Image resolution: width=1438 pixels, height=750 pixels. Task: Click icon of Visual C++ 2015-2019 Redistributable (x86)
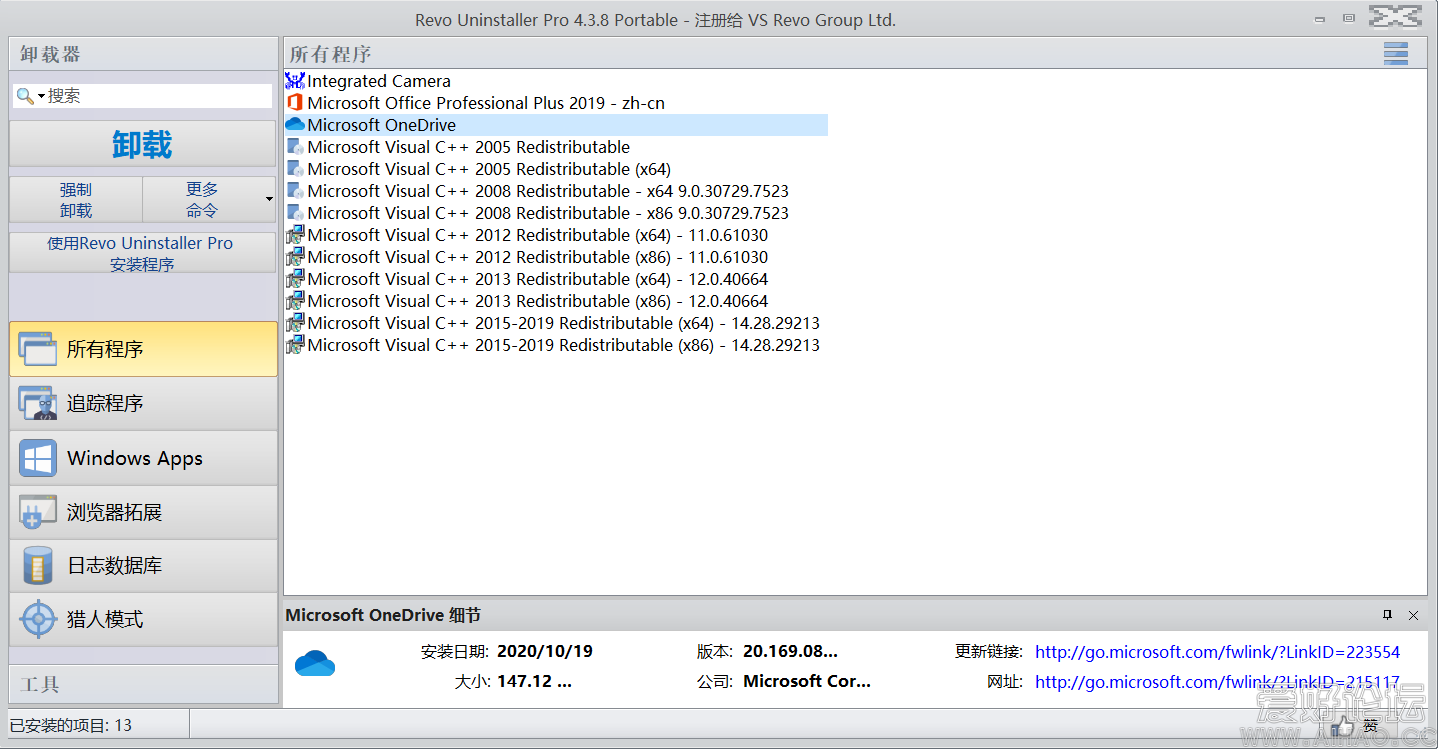[295, 345]
